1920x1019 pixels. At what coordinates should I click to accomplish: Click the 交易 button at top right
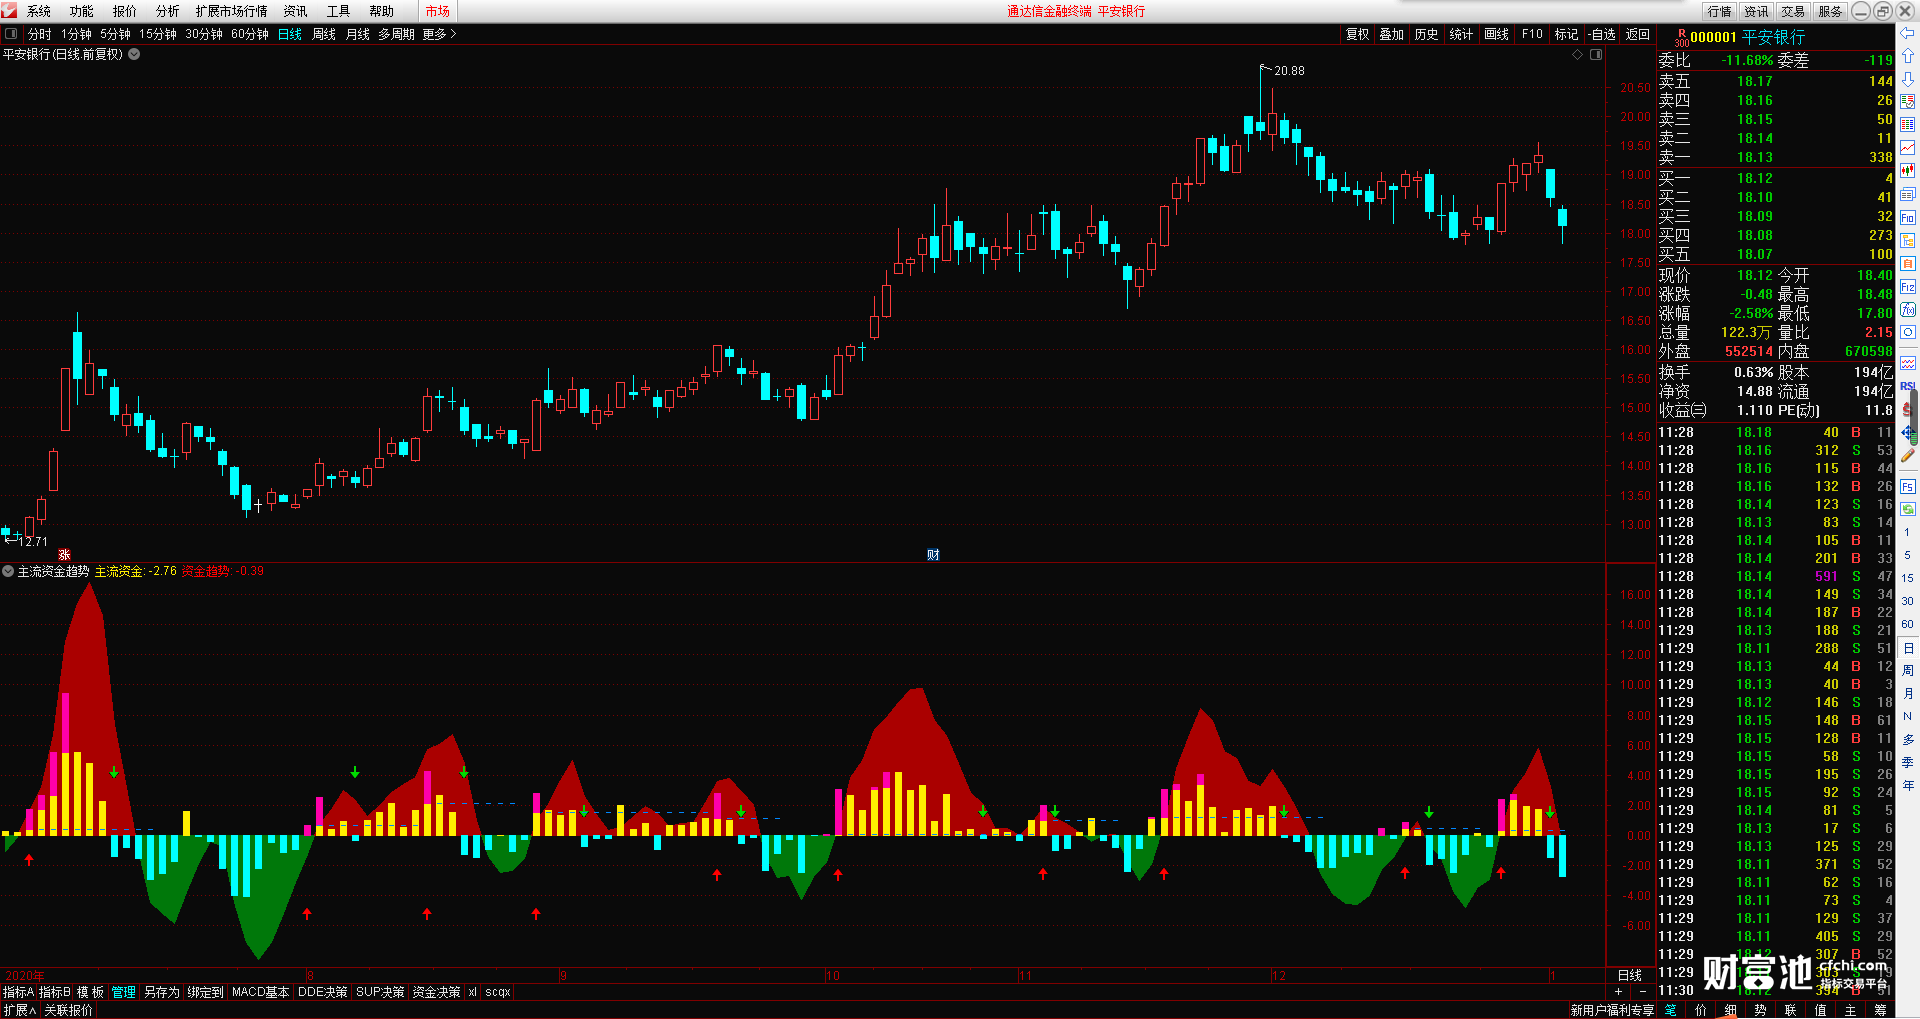click(1793, 11)
